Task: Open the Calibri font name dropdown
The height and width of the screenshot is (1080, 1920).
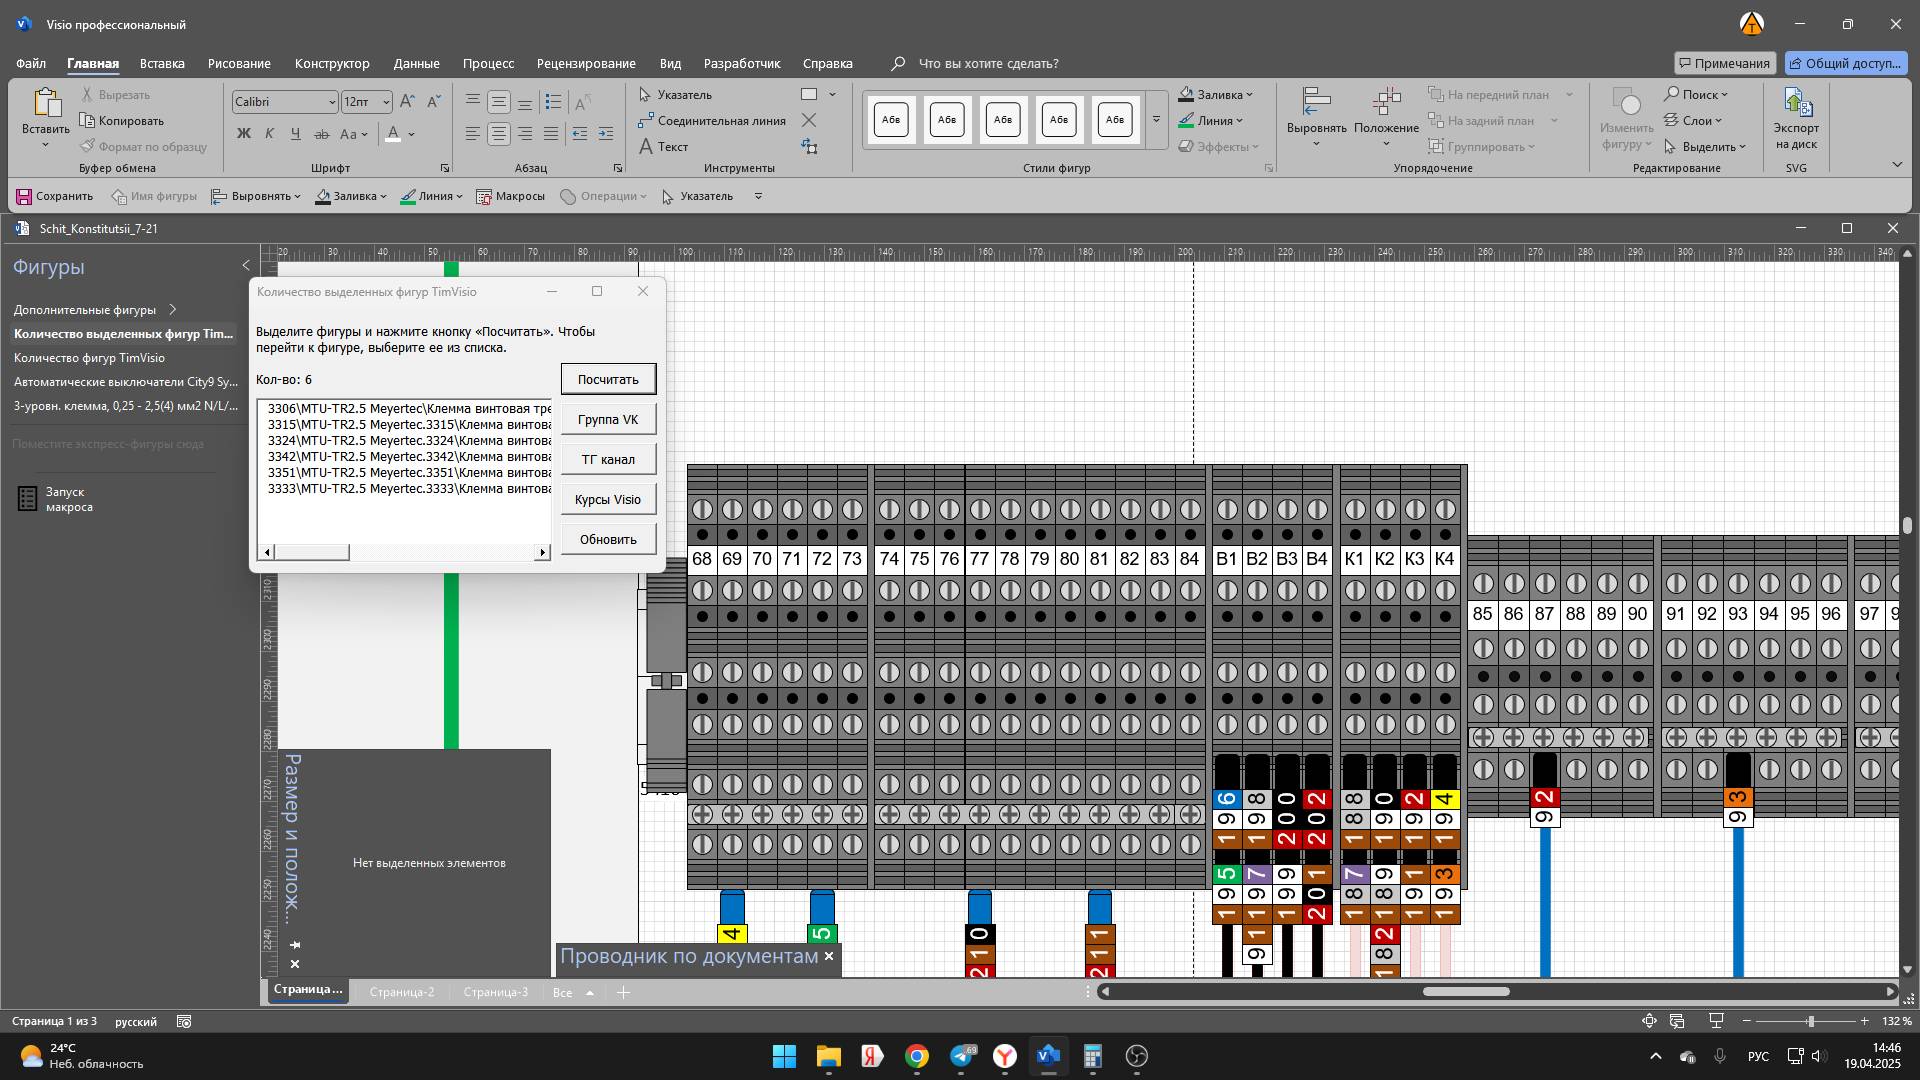Action: pyautogui.click(x=332, y=102)
